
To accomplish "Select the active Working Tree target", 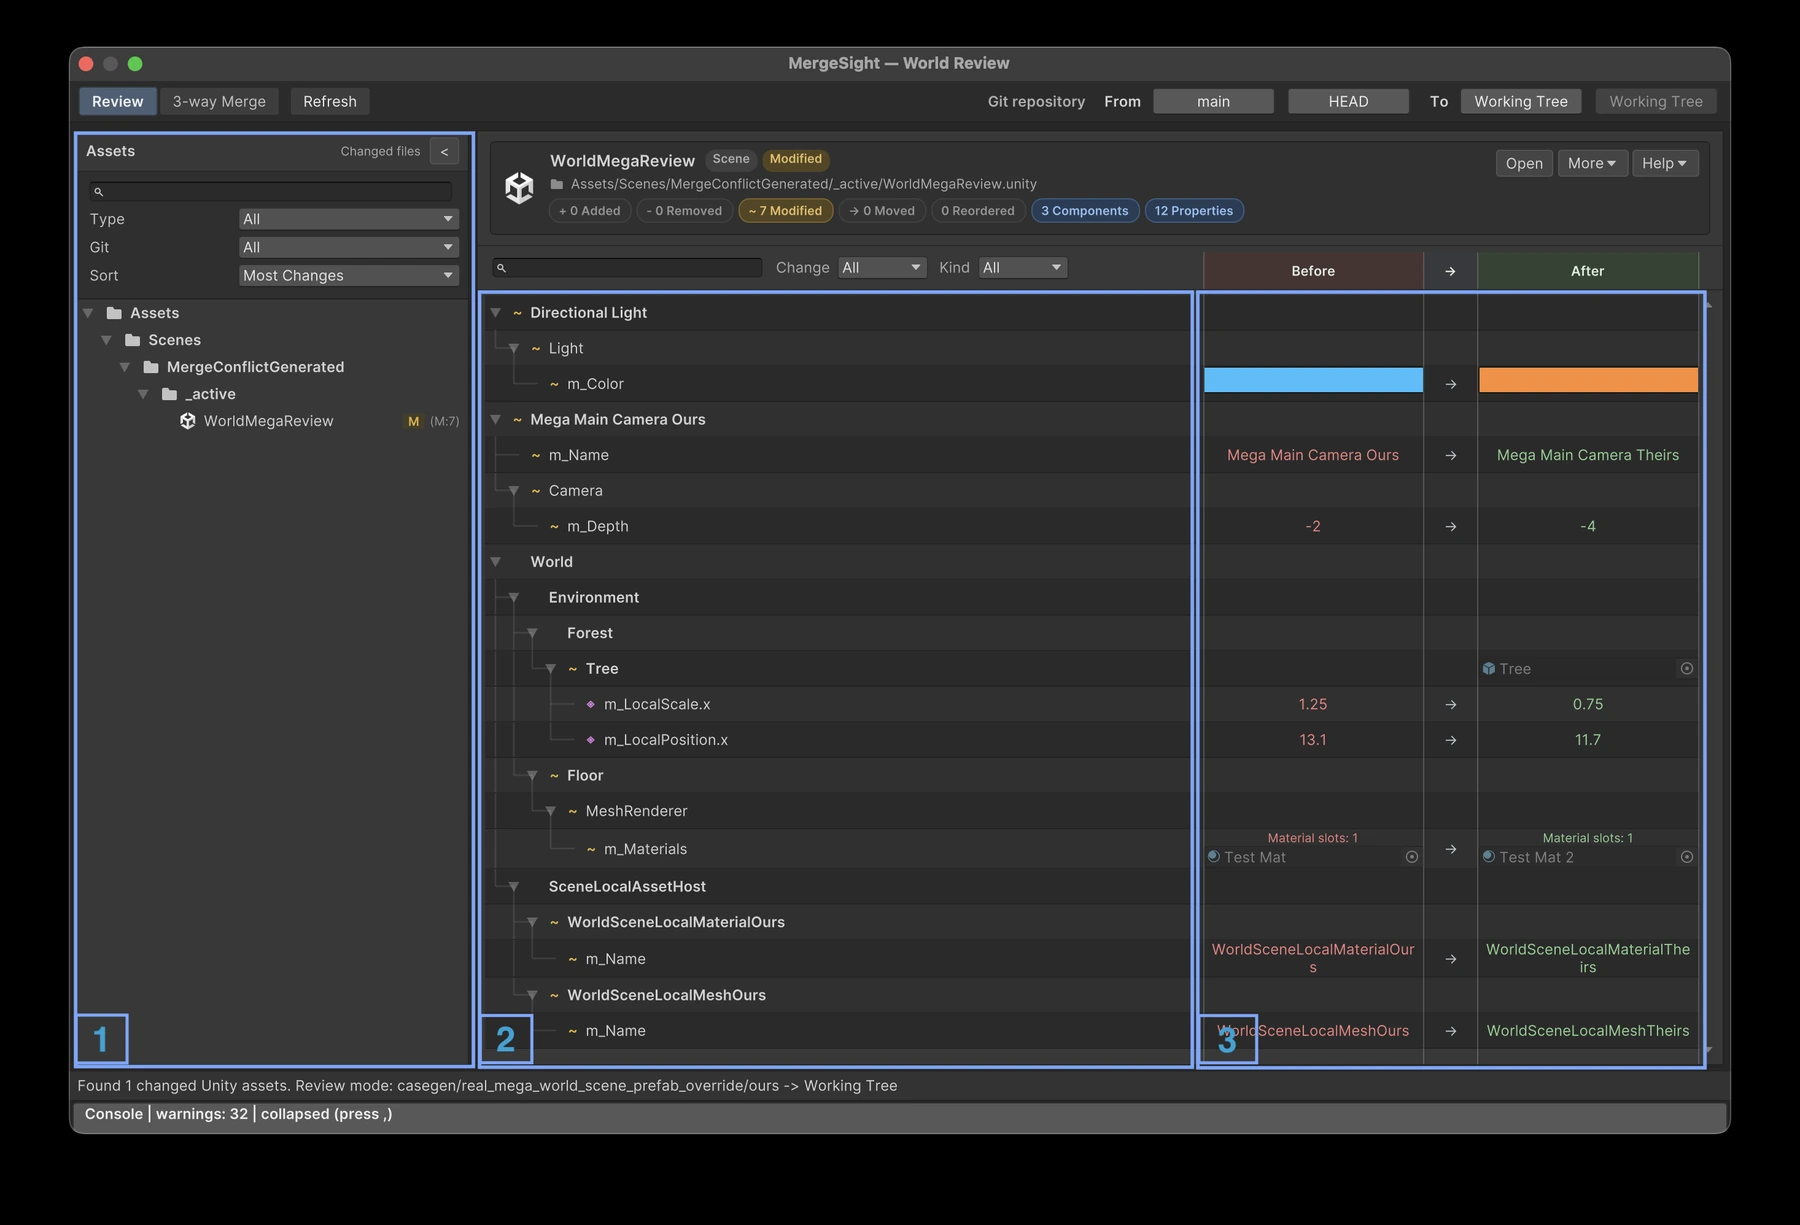I will (1521, 101).
